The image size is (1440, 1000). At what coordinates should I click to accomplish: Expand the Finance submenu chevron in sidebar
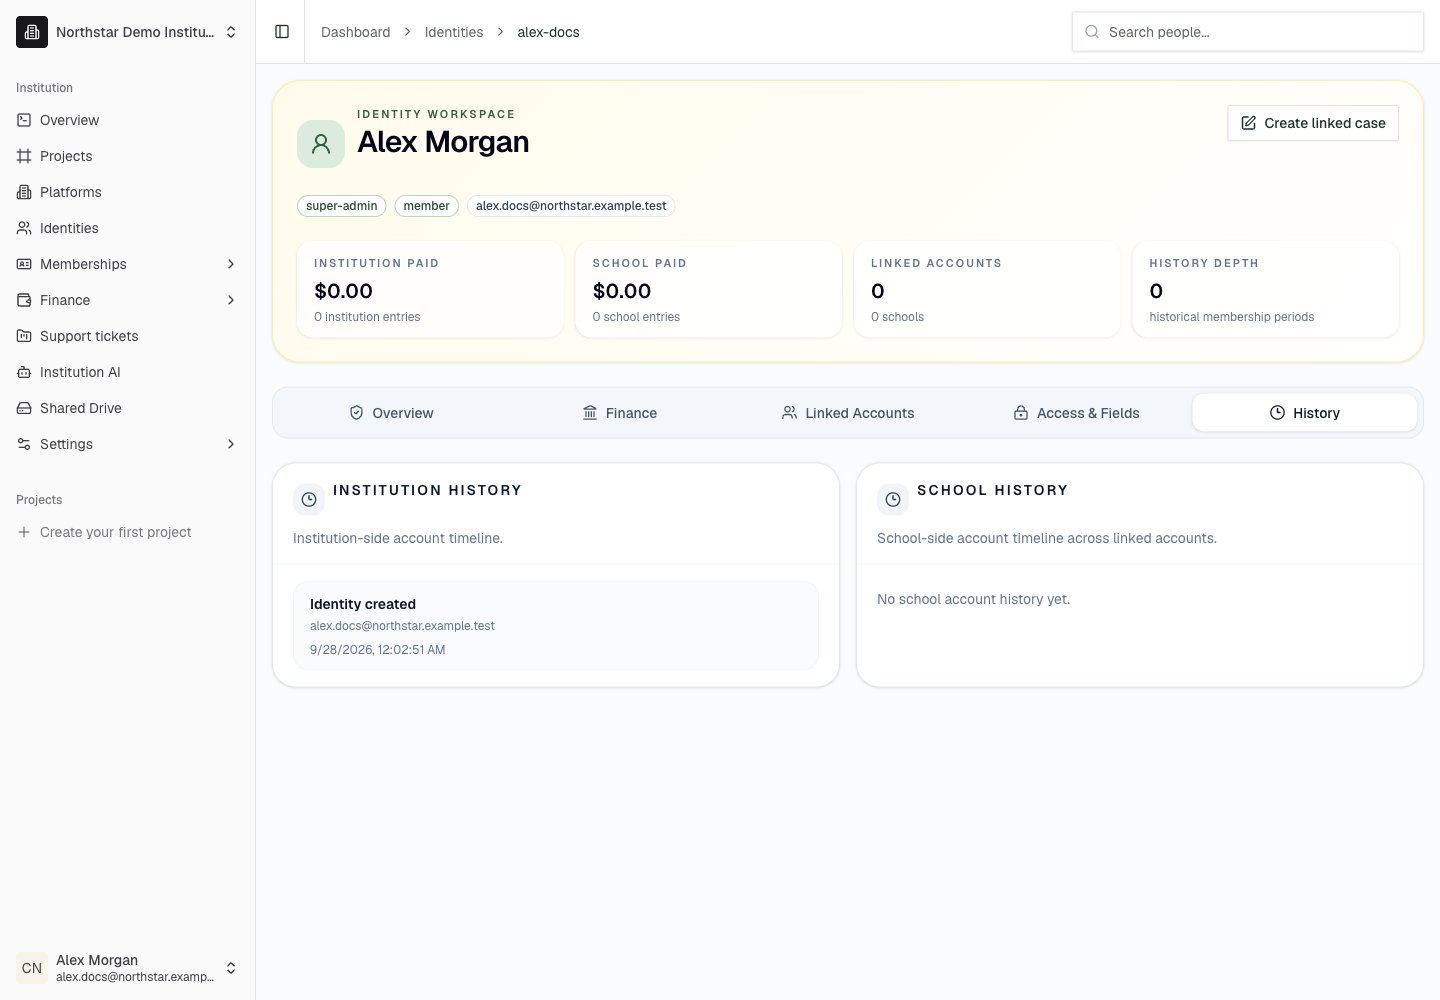click(231, 300)
